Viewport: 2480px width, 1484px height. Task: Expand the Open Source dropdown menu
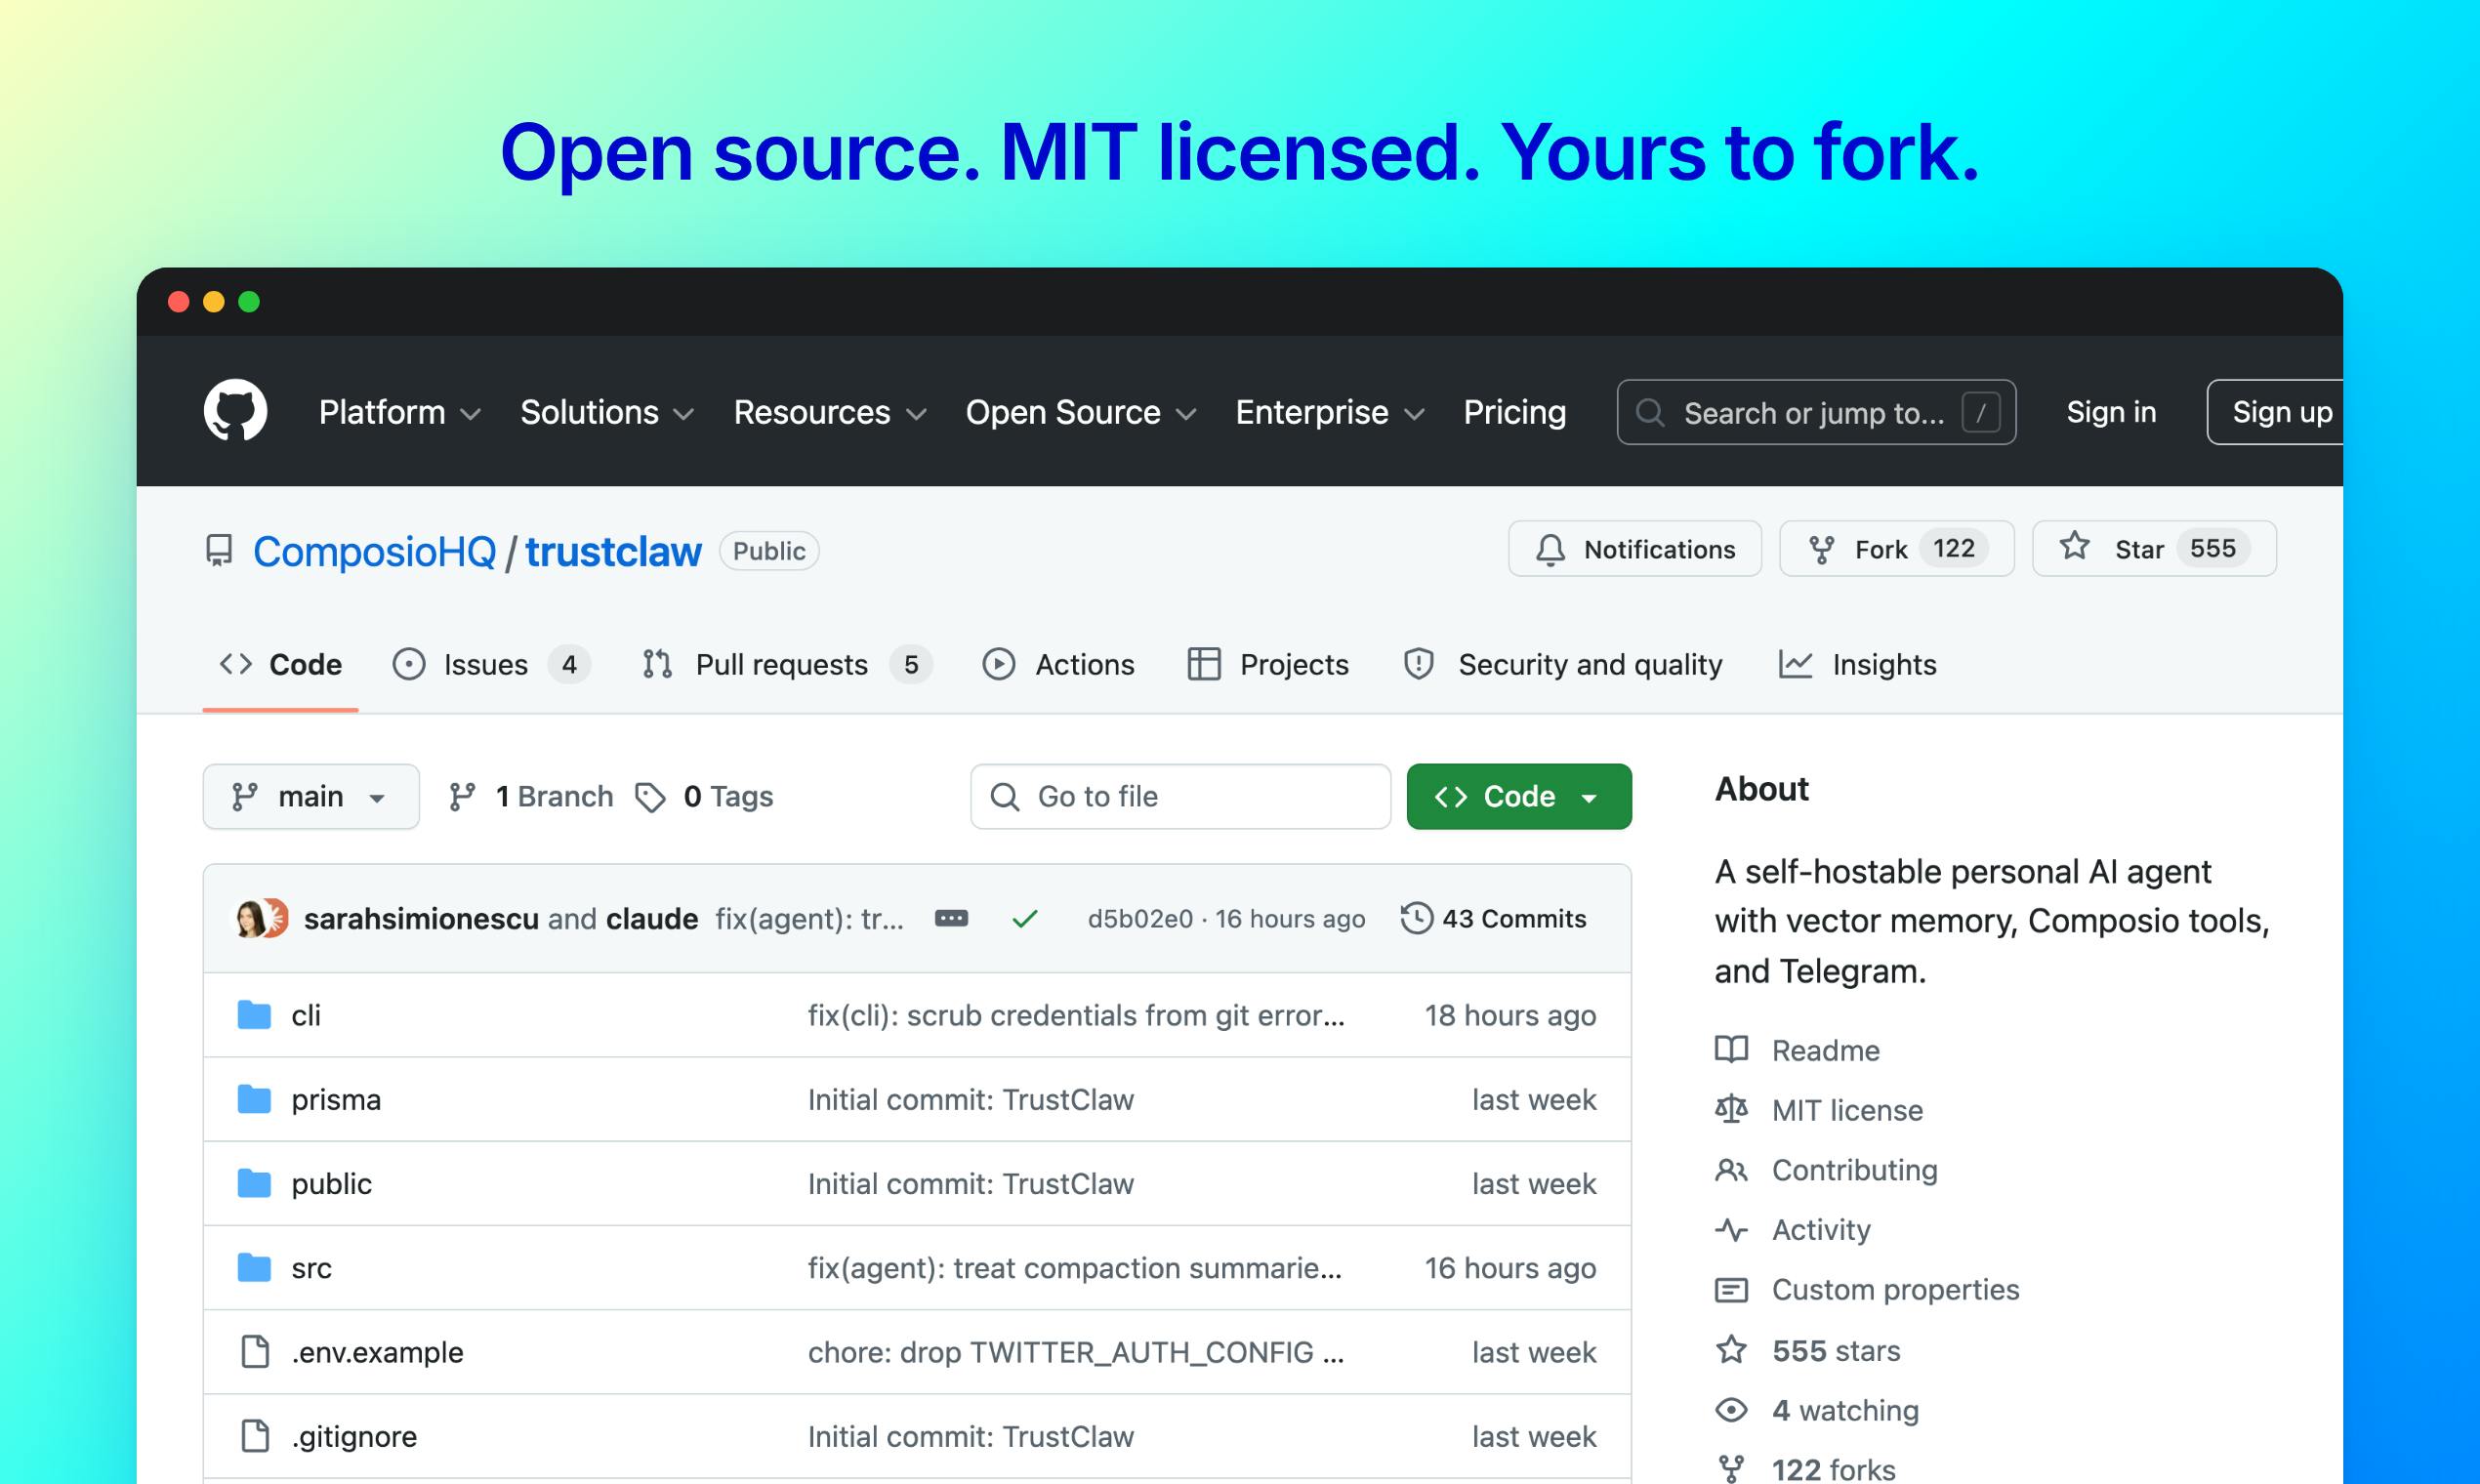pos(1081,412)
